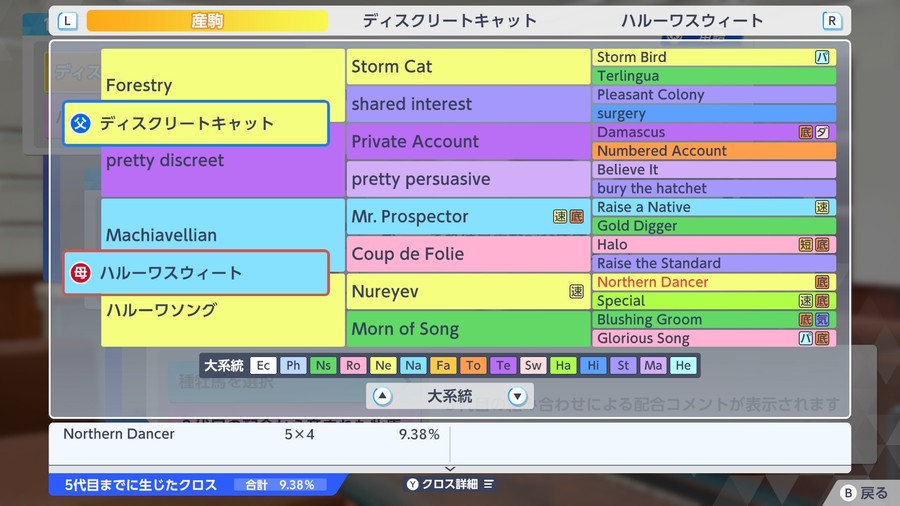900x506 pixels.
Task: Click the L shoulder button icon
Action: tap(67, 21)
